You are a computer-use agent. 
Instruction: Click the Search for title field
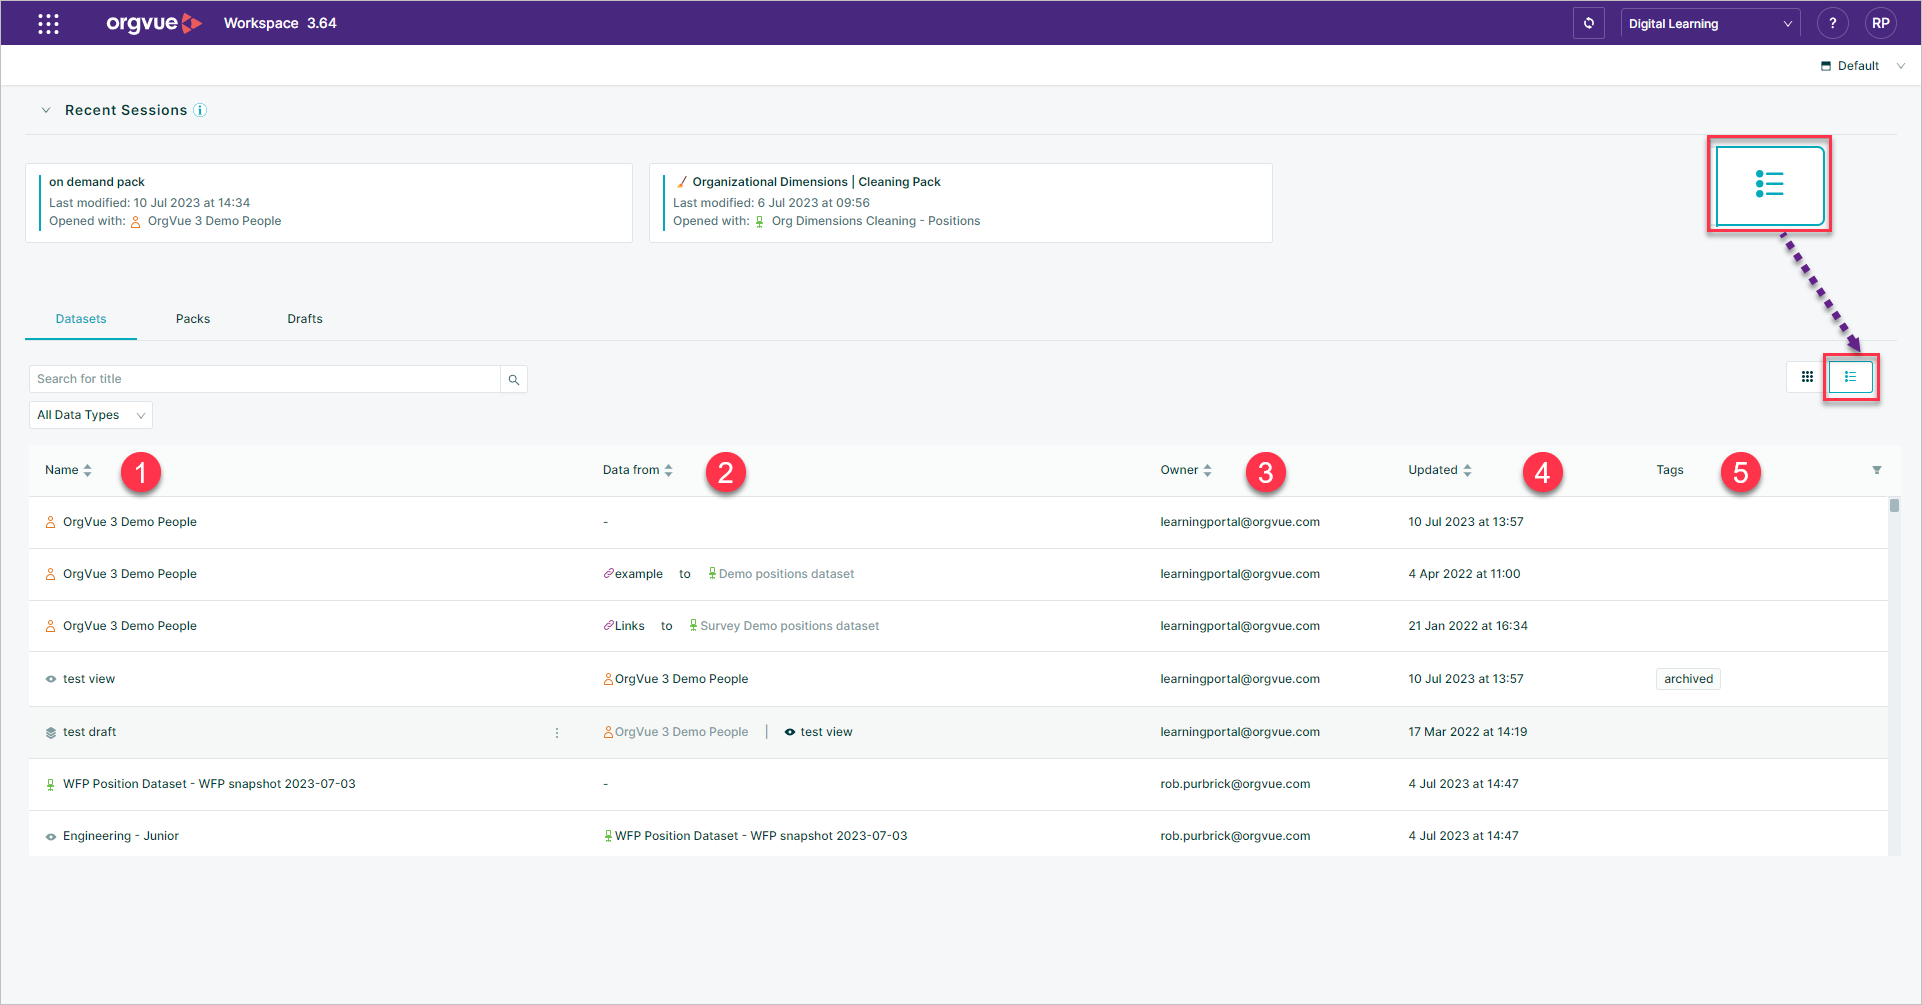pos(265,379)
